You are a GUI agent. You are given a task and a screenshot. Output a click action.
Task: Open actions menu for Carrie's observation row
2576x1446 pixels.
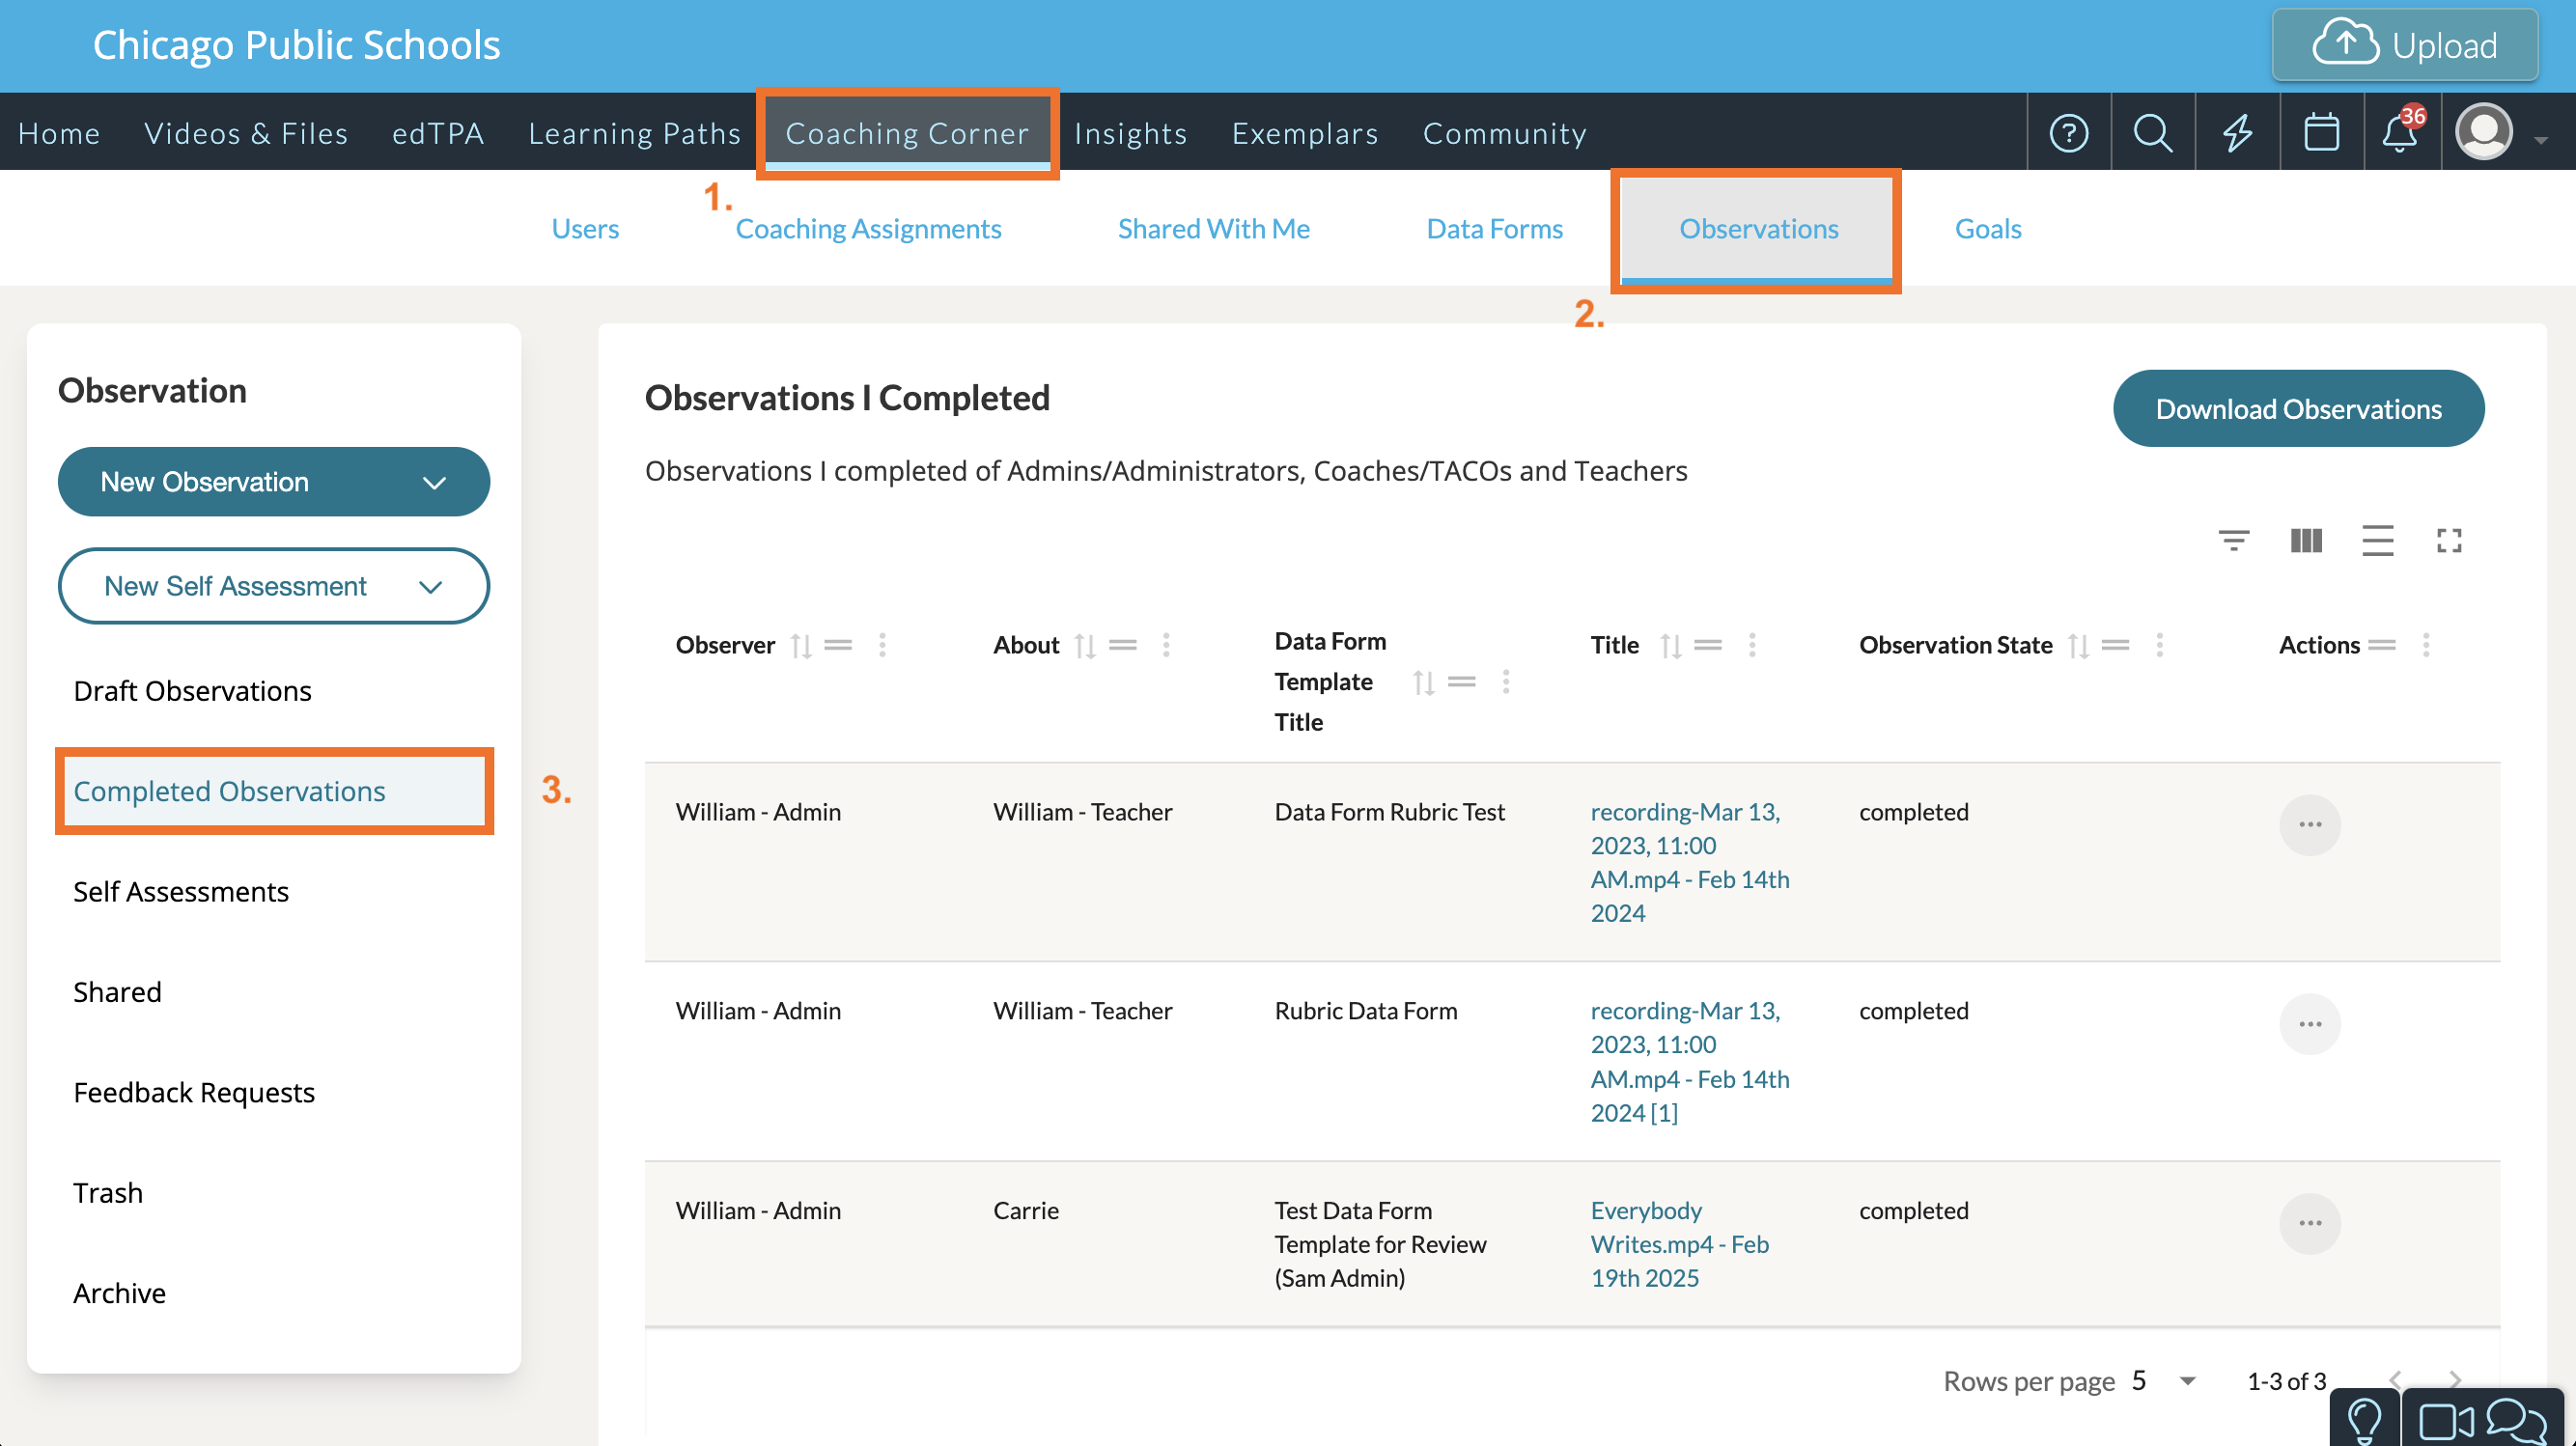click(2309, 1223)
